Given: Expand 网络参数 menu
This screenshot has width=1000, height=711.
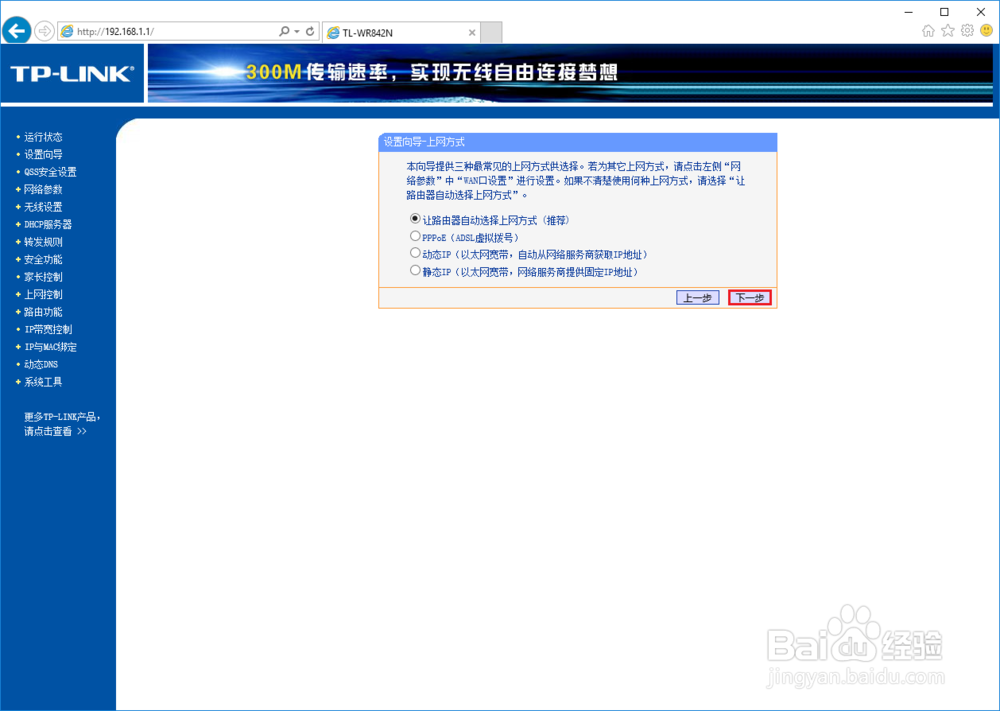Looking at the screenshot, I should (x=43, y=189).
